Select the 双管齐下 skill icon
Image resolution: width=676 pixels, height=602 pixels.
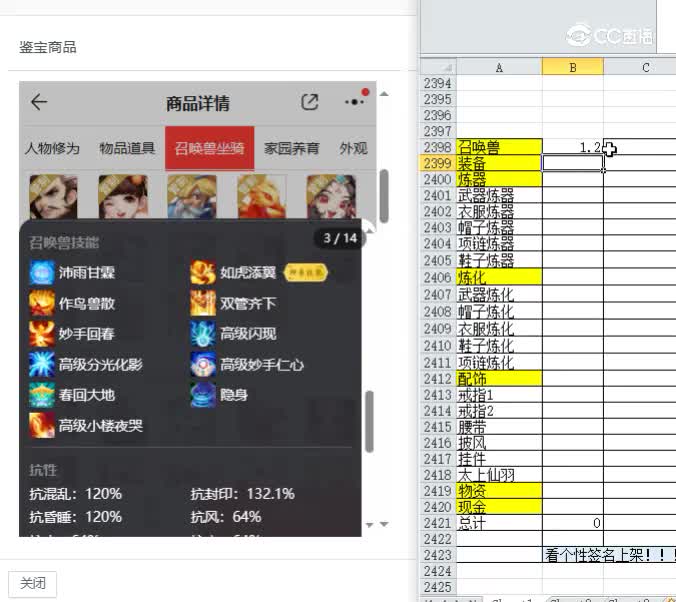[x=203, y=303]
